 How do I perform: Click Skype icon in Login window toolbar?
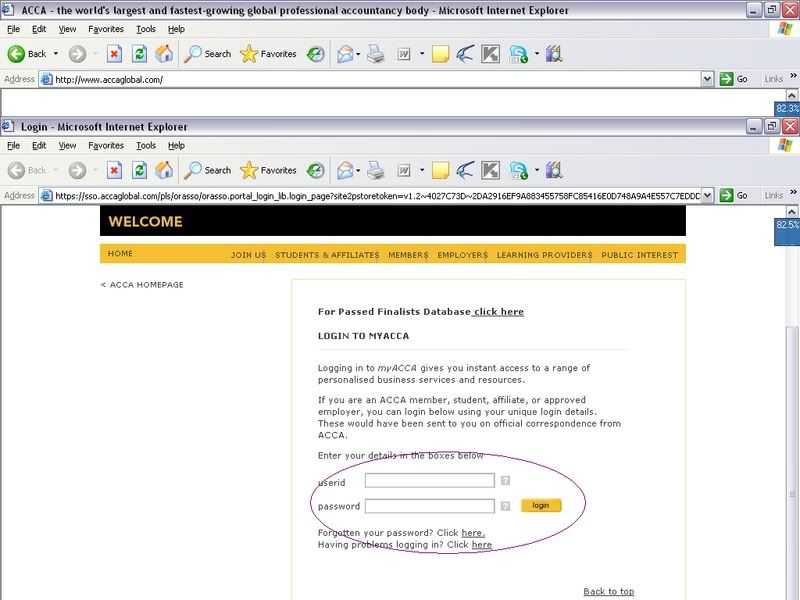point(519,170)
